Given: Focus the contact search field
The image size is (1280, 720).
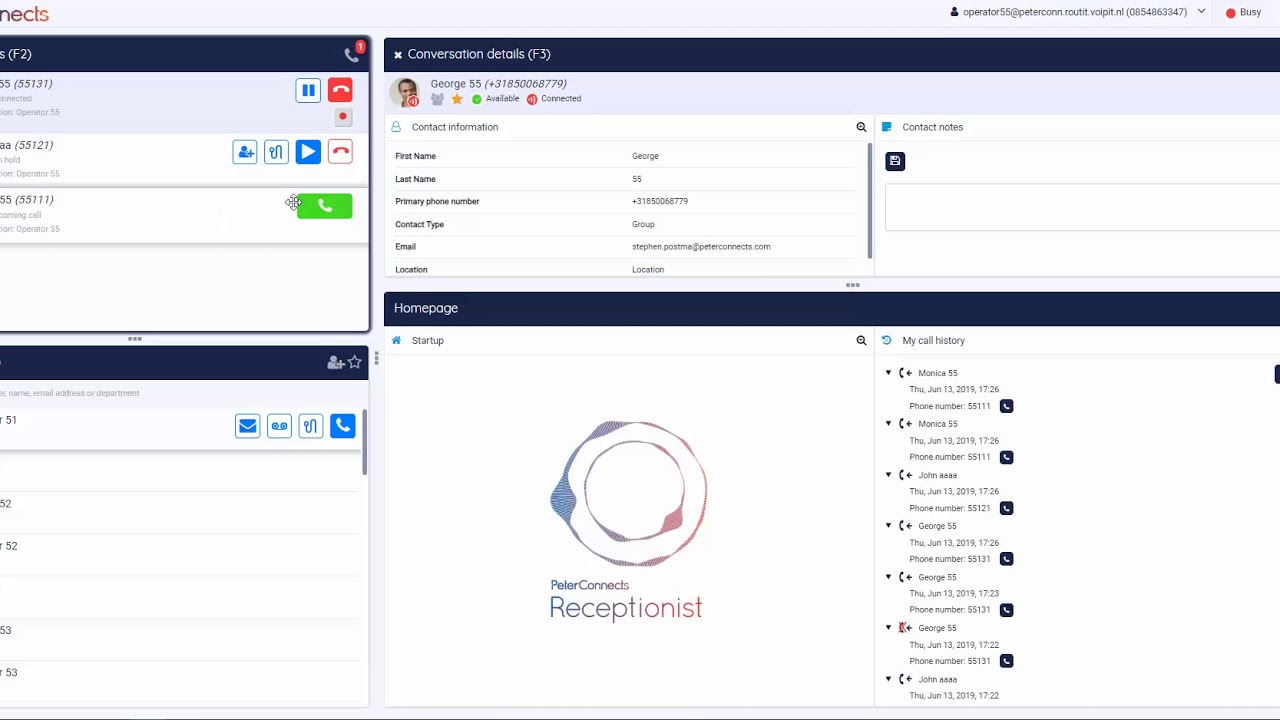Looking at the screenshot, I should (x=180, y=393).
